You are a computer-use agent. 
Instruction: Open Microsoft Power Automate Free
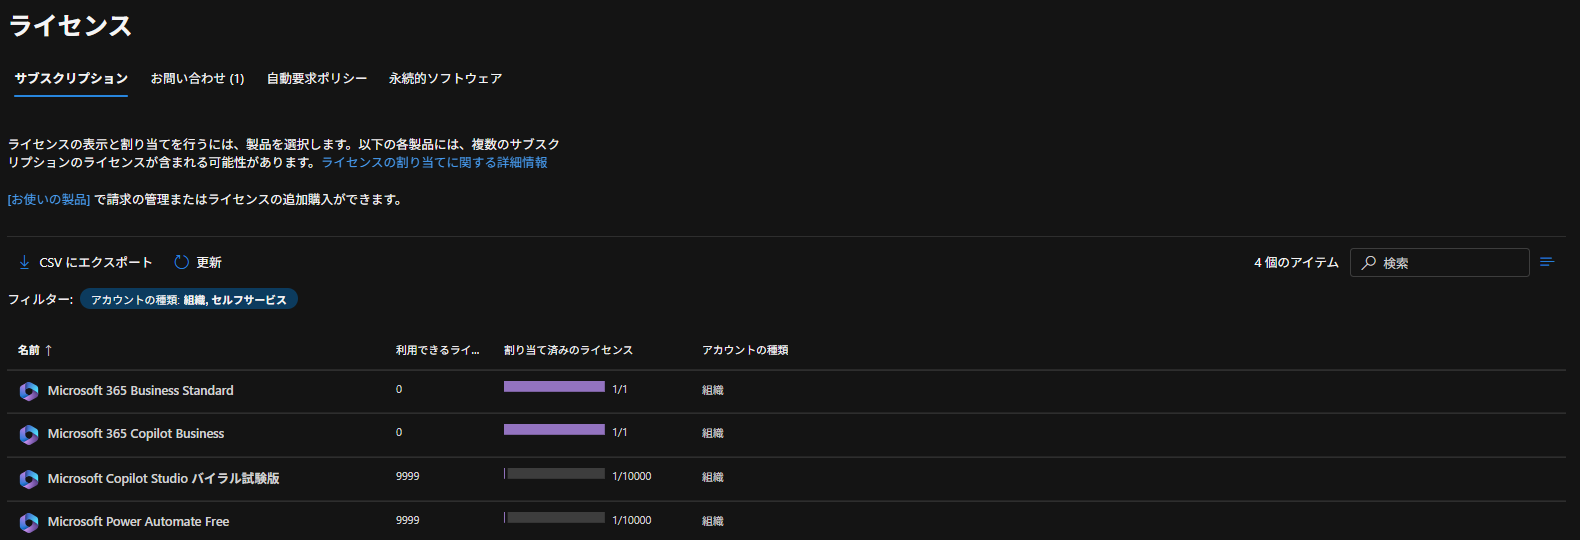[138, 522]
